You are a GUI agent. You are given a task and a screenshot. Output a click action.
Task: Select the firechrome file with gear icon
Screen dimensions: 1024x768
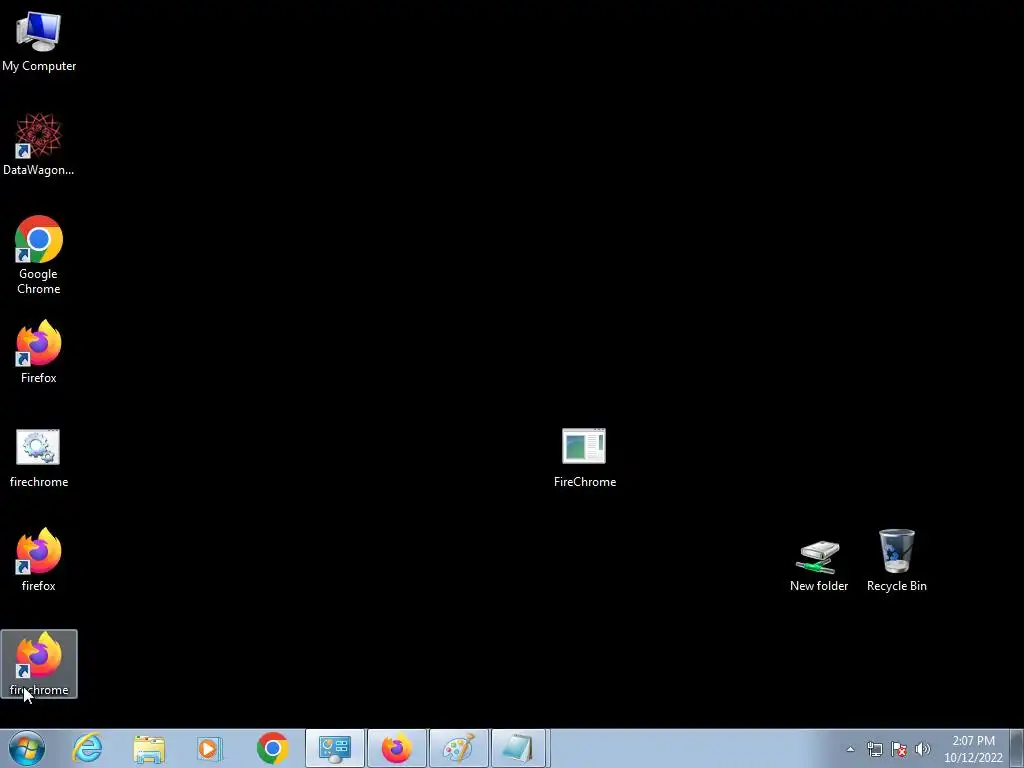[39, 458]
